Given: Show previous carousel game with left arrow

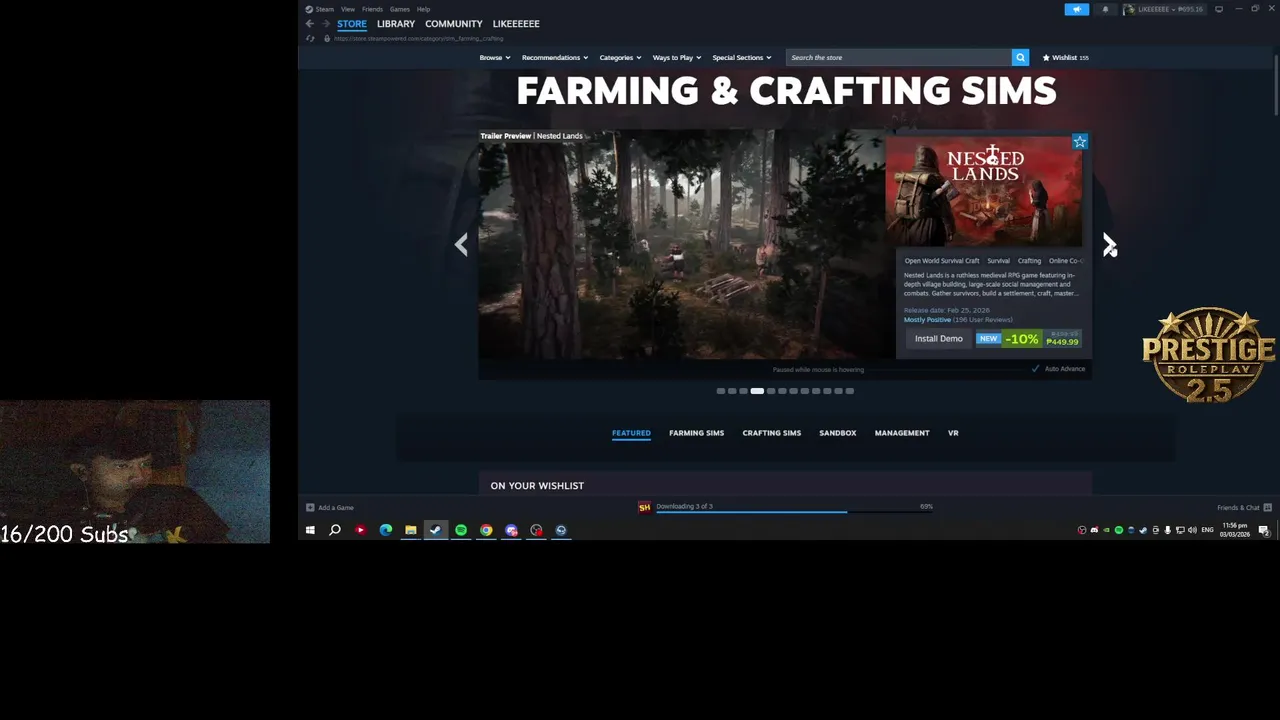Looking at the screenshot, I should click(x=461, y=244).
